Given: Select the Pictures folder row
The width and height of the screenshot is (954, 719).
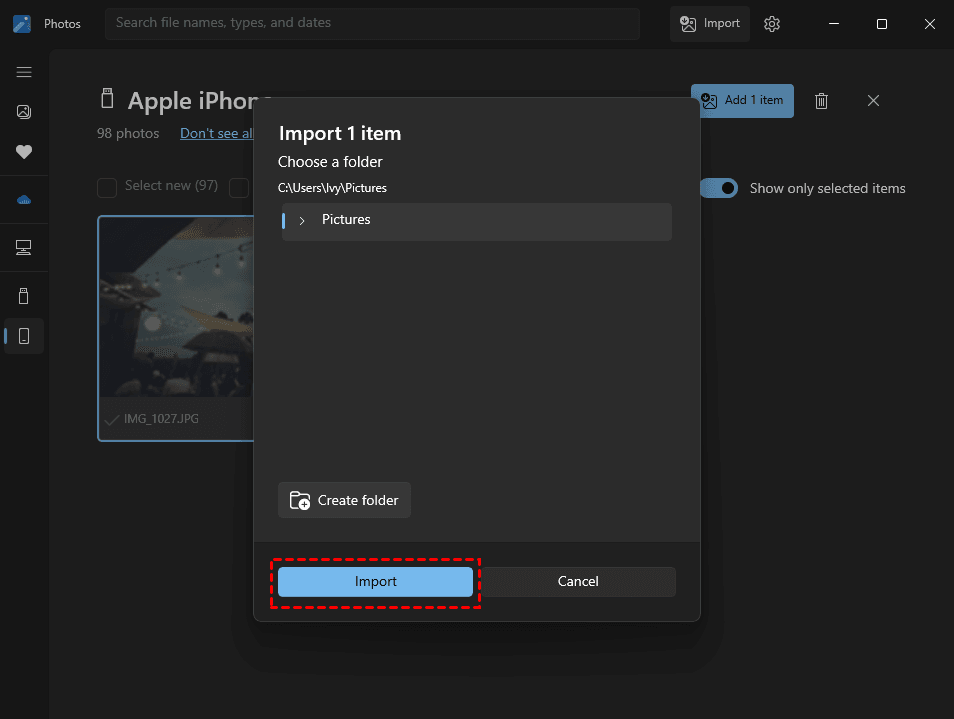Looking at the screenshot, I should [476, 221].
